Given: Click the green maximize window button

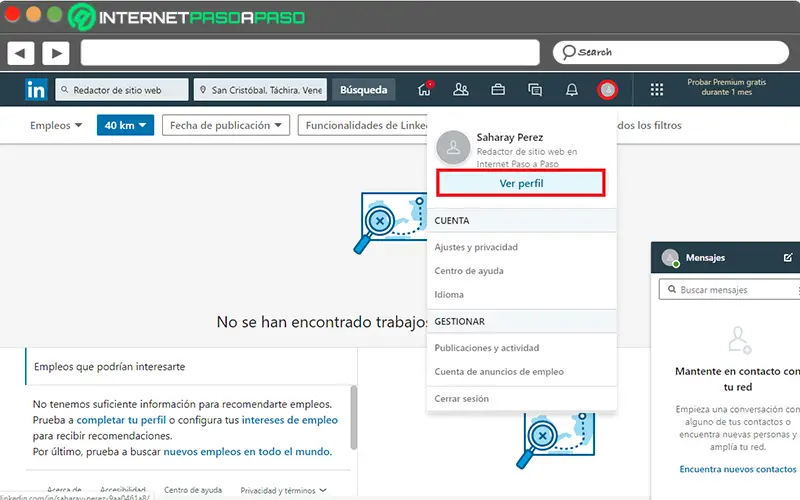Looking at the screenshot, I should click(x=55, y=14).
